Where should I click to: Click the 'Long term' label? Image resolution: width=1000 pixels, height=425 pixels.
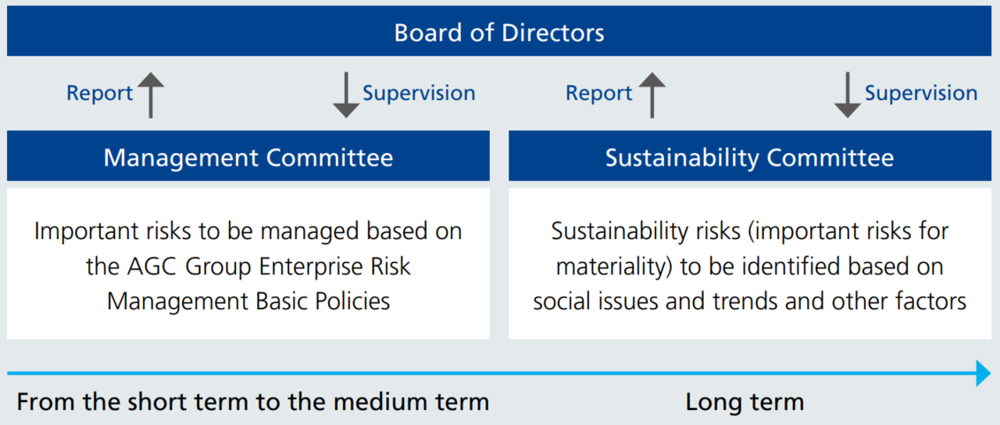pyautogui.click(x=745, y=403)
